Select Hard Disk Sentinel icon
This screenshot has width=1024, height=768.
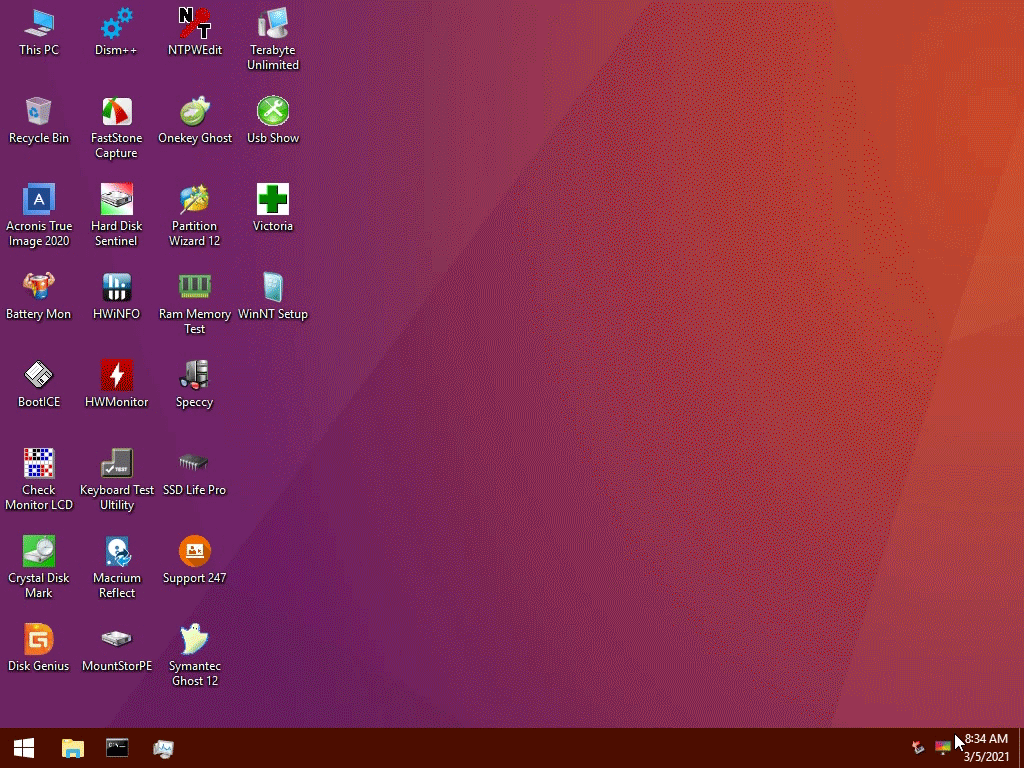click(116, 216)
